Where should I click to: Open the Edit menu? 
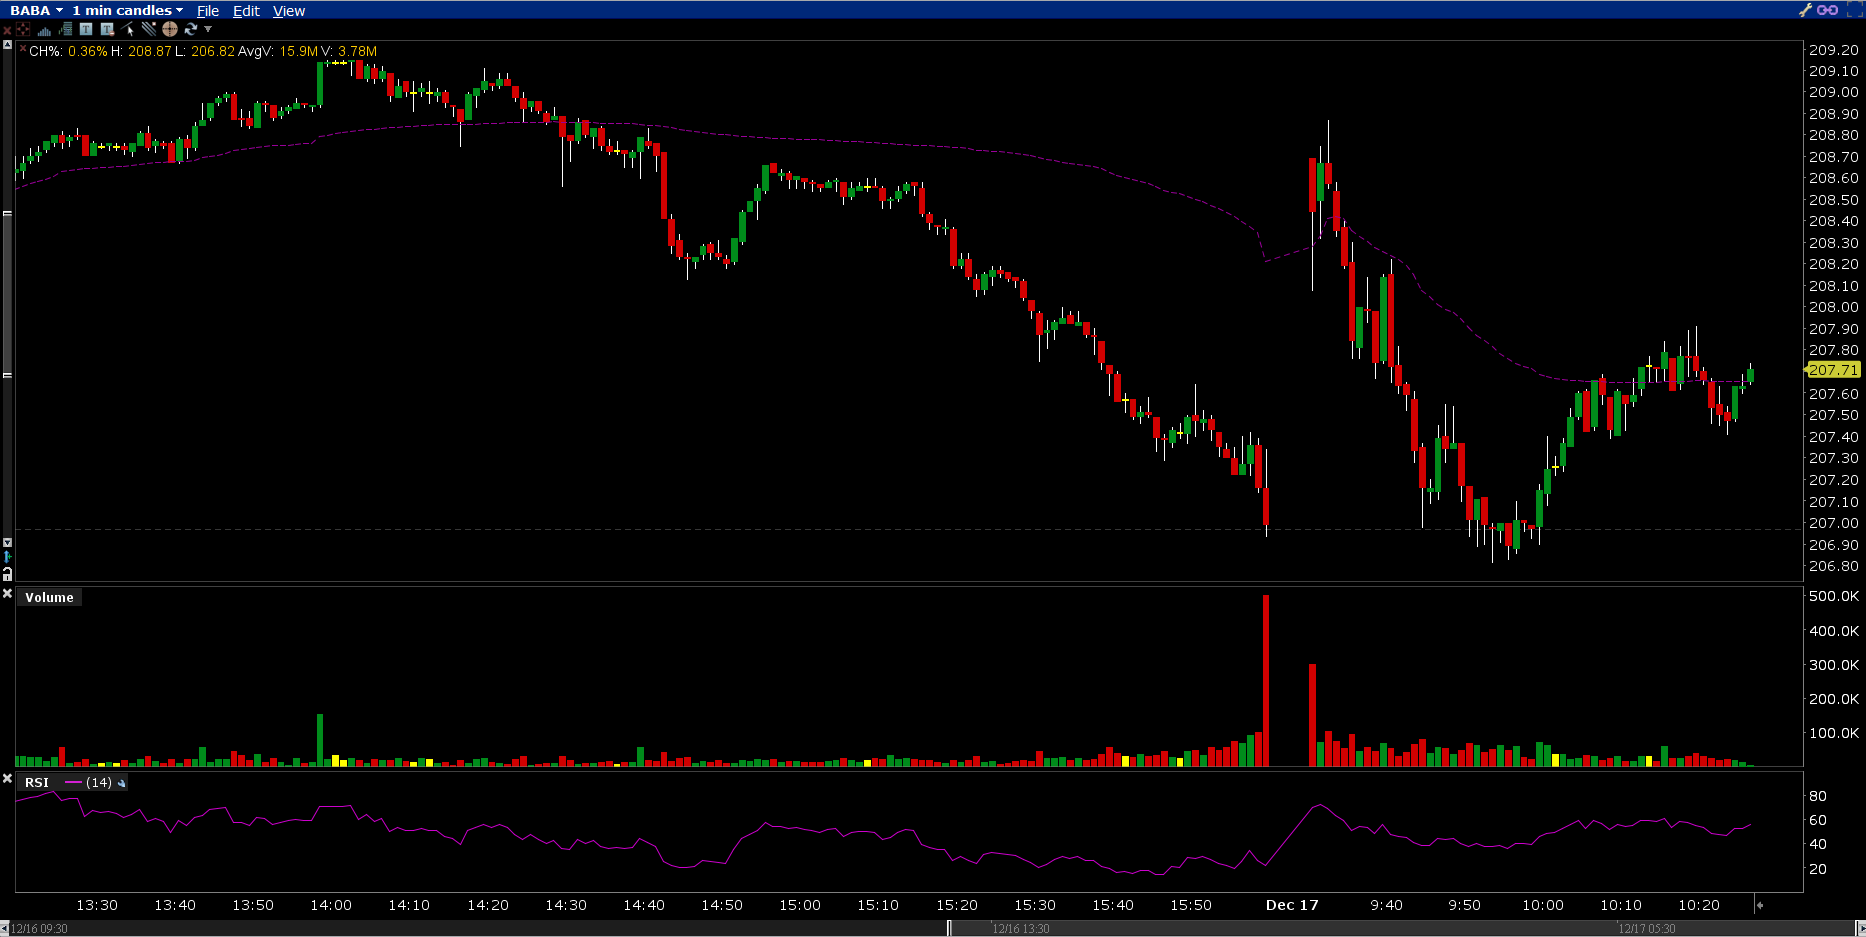pyautogui.click(x=246, y=11)
